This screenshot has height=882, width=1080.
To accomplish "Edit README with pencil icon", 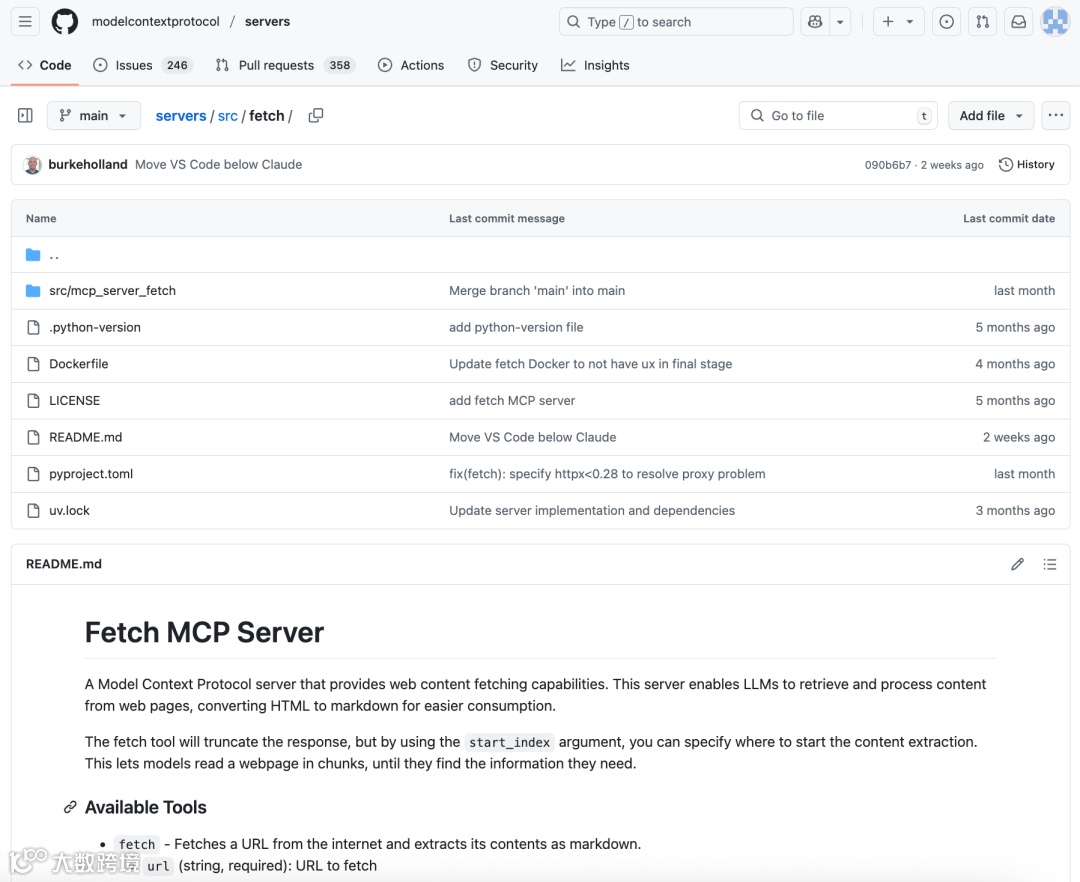I will coord(1017,564).
